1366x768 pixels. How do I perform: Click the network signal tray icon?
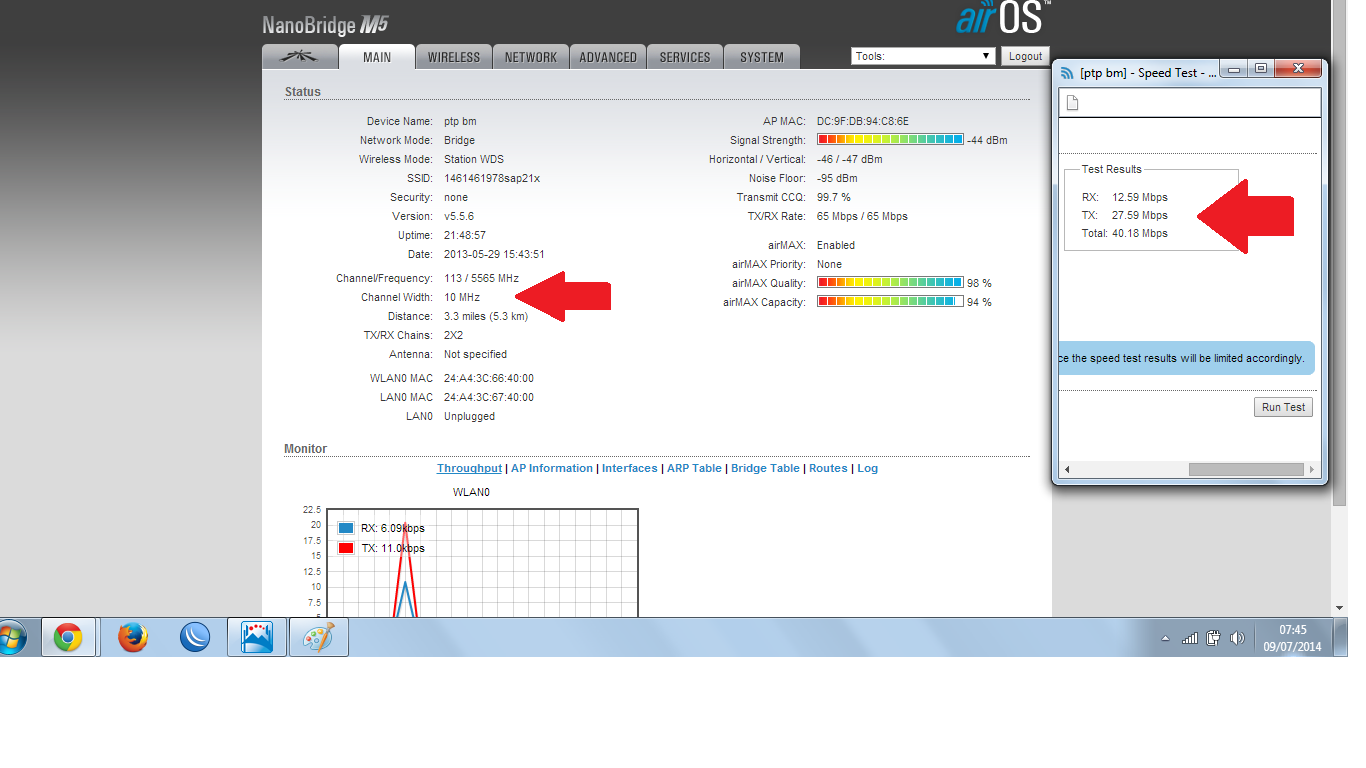[1190, 638]
